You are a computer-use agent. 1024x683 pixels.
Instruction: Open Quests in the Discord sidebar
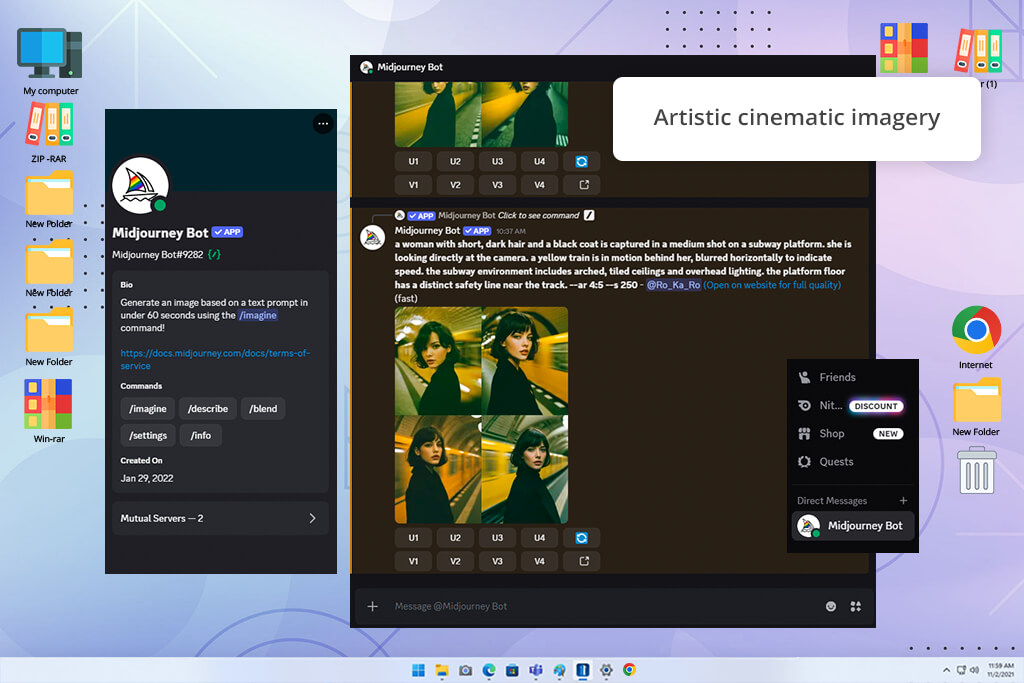click(x=852, y=462)
